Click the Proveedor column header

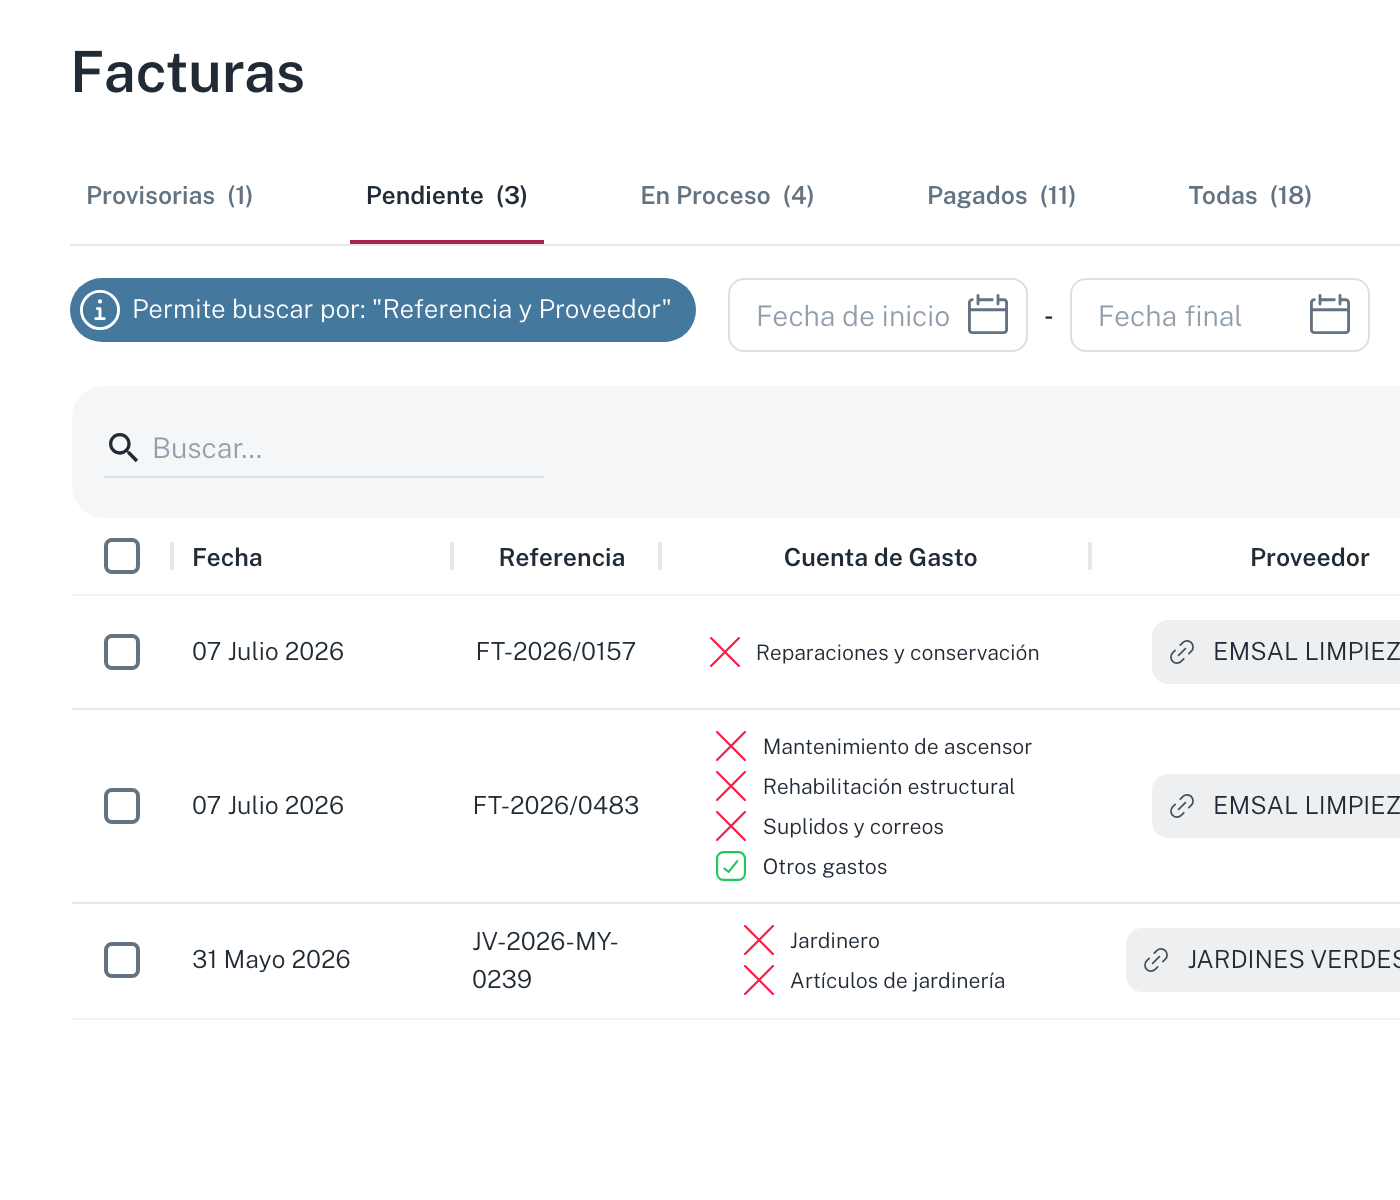(x=1310, y=557)
